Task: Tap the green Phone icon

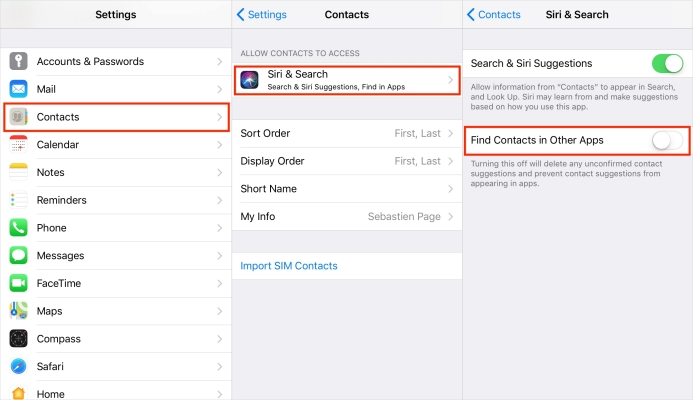Action: (x=19, y=228)
